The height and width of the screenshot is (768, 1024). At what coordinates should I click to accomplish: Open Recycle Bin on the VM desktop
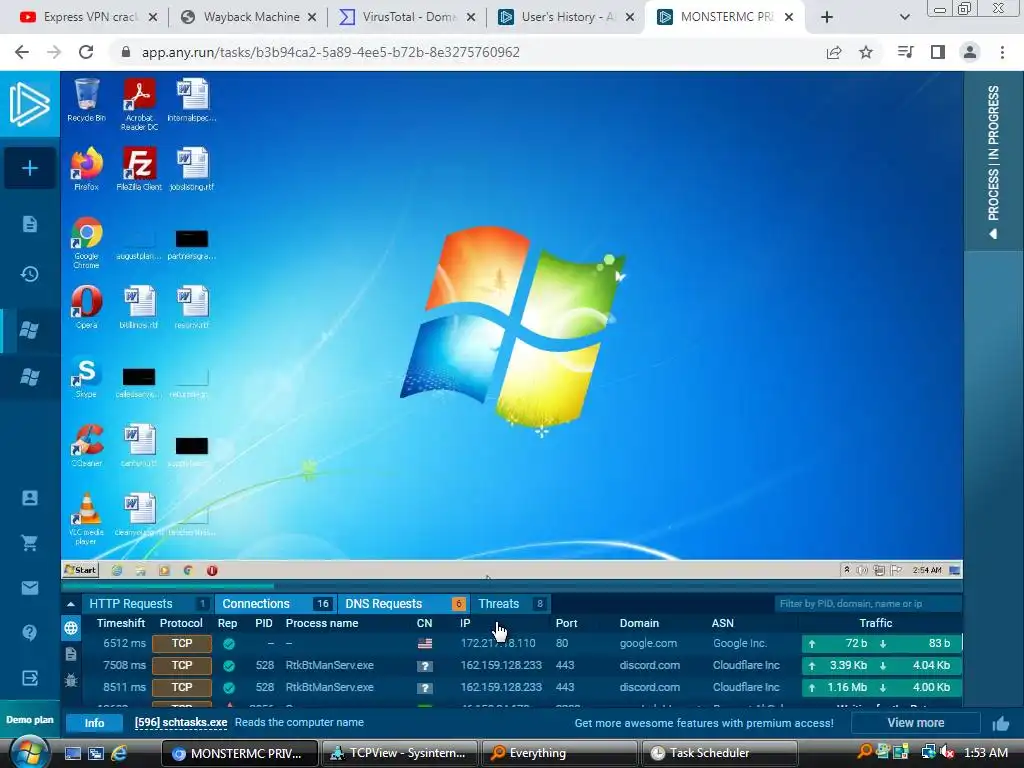[x=86, y=100]
